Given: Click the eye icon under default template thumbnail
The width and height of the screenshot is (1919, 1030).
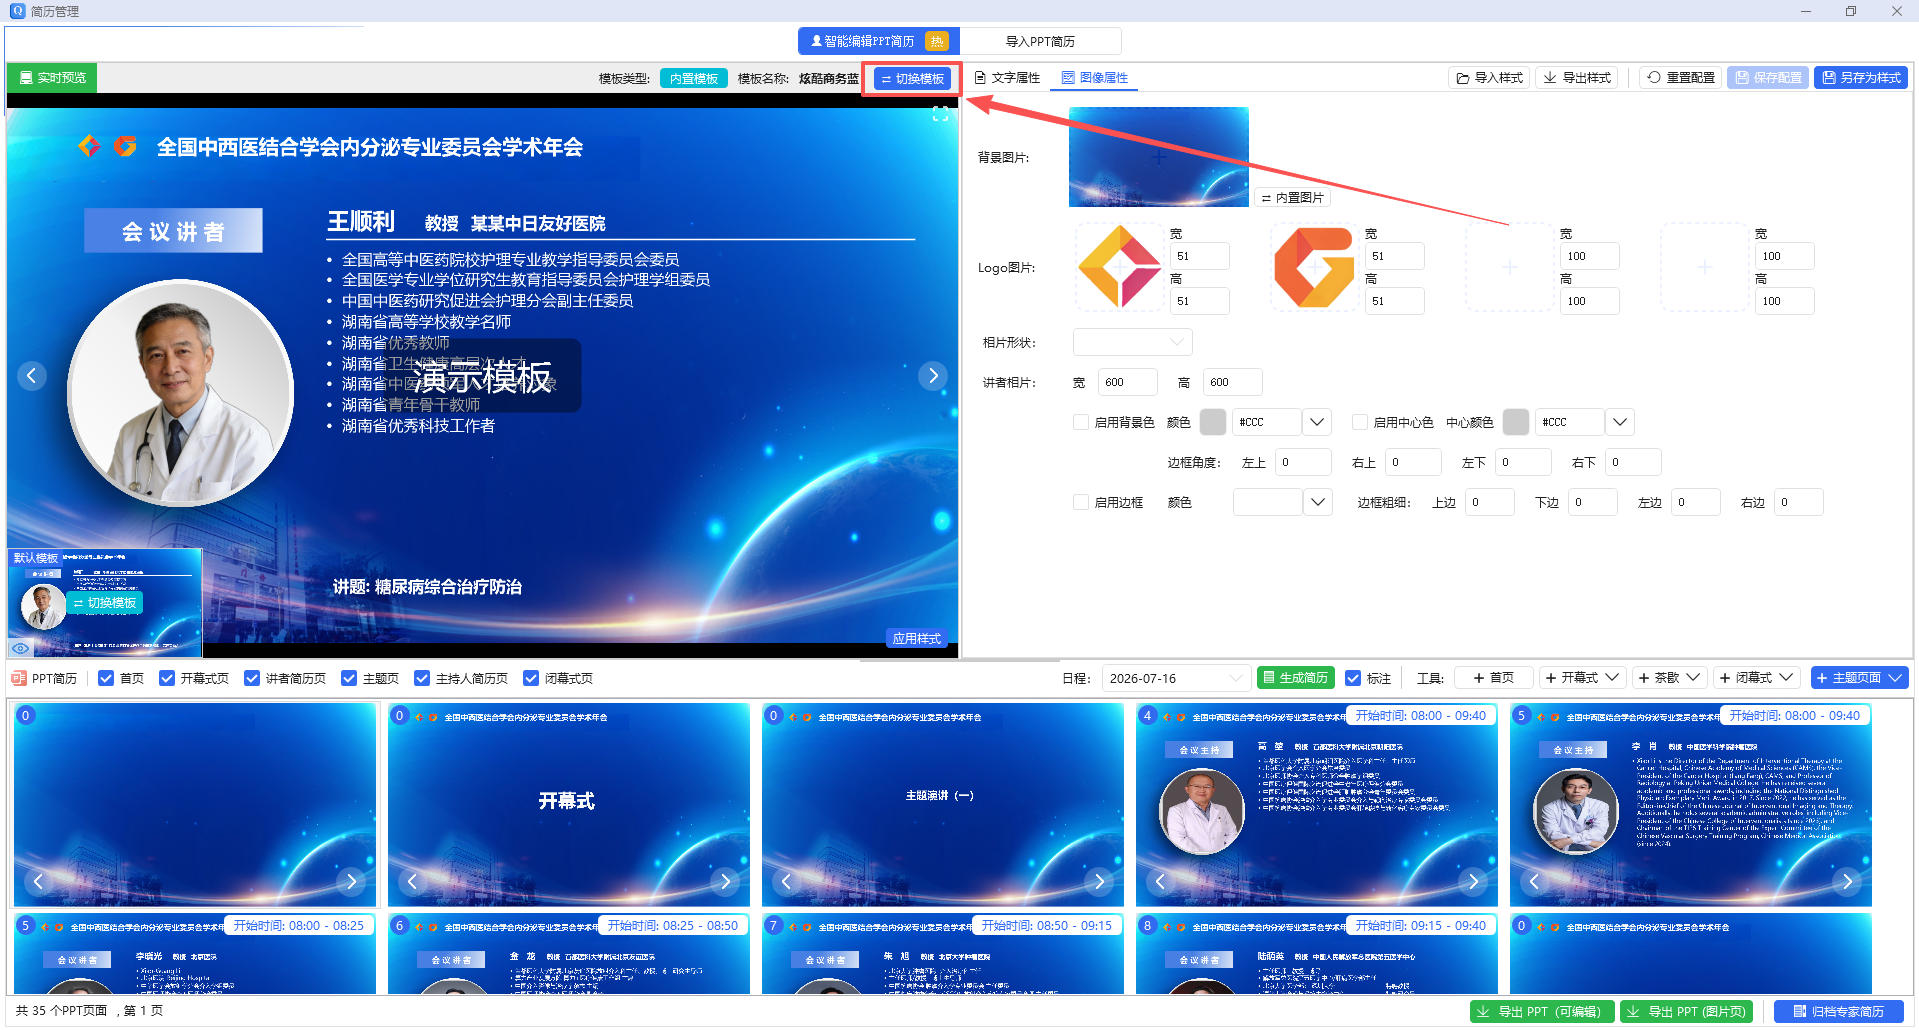Looking at the screenshot, I should coord(20,648).
